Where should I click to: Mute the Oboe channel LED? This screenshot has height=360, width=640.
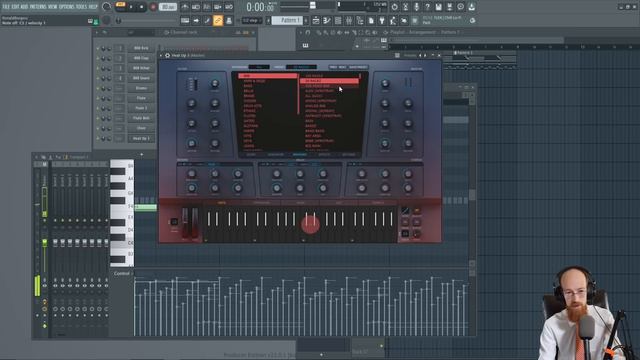click(x=98, y=128)
